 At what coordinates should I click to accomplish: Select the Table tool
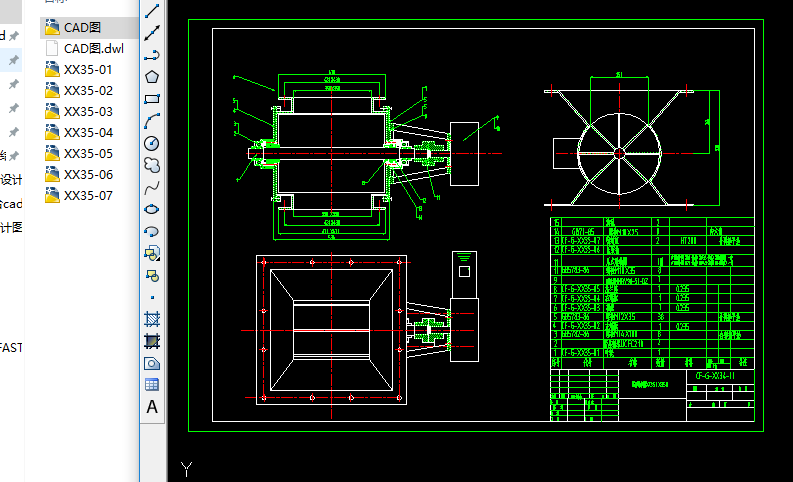[153, 384]
